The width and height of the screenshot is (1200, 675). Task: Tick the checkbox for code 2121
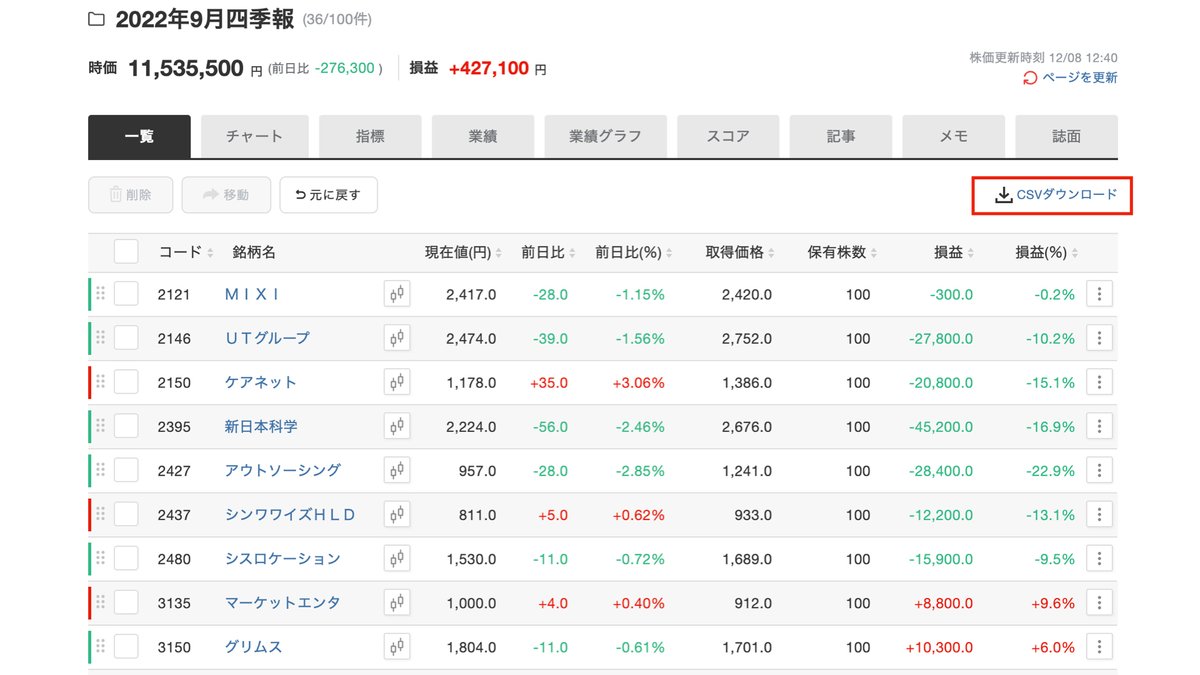(x=126, y=294)
